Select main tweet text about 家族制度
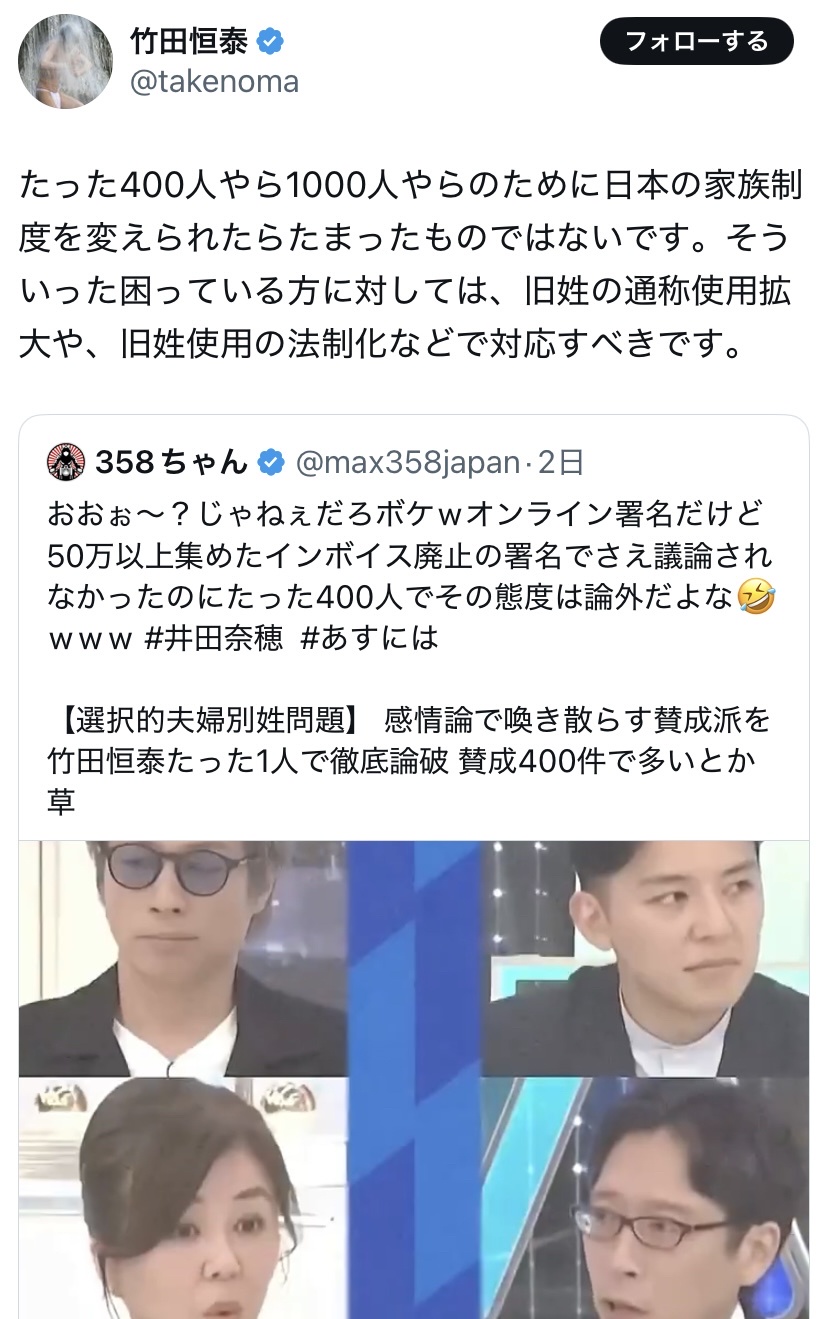The image size is (828, 1319). (x=405, y=263)
